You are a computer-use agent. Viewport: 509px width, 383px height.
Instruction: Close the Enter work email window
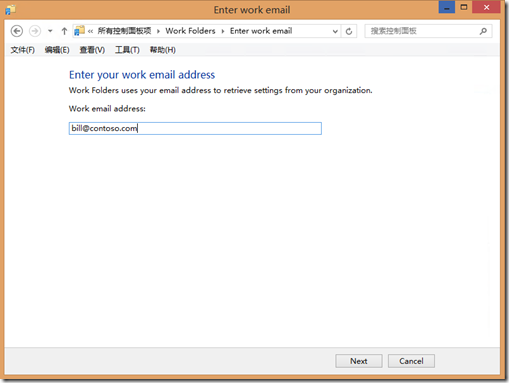486,7
